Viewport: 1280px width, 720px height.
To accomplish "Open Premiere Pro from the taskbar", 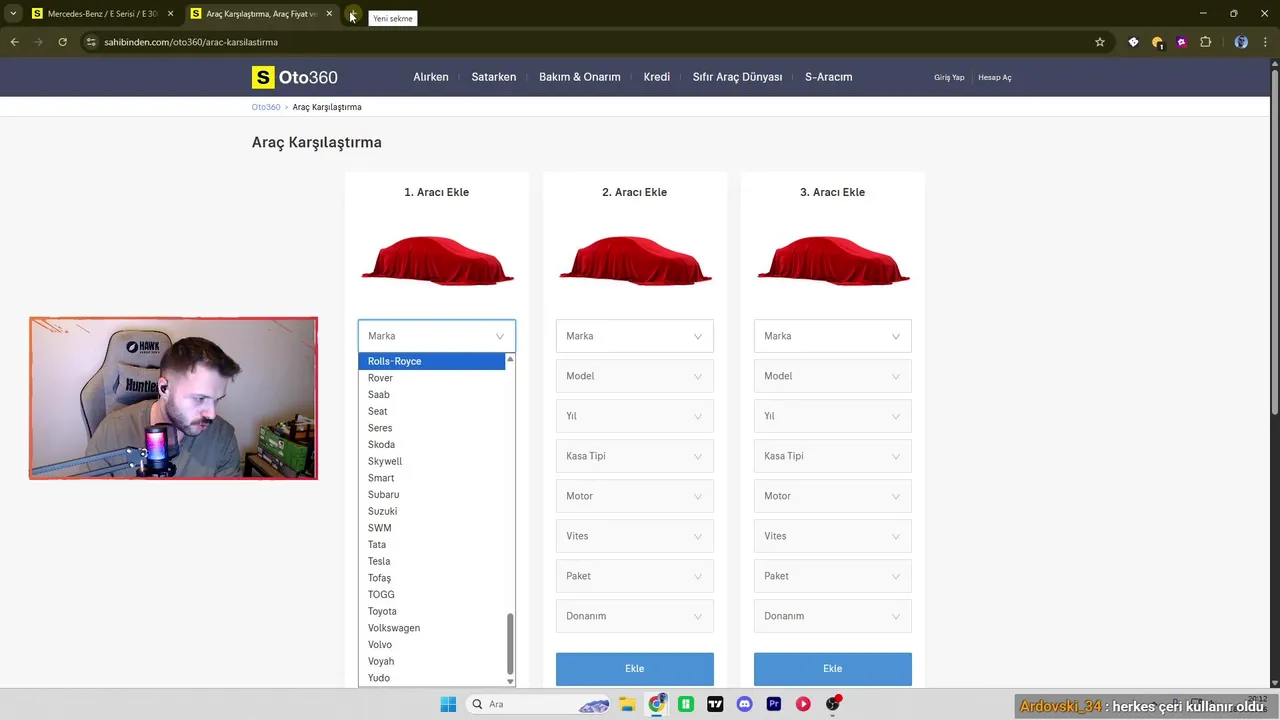I will pos(774,704).
